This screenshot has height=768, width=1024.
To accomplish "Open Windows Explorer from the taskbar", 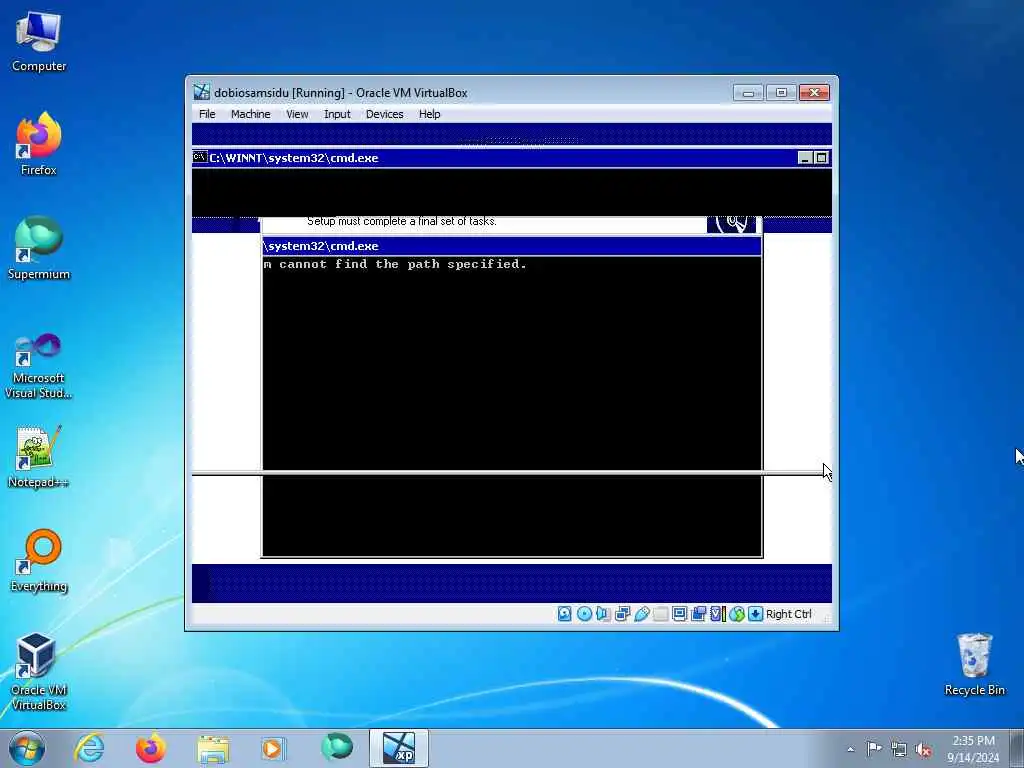I will click(x=213, y=748).
